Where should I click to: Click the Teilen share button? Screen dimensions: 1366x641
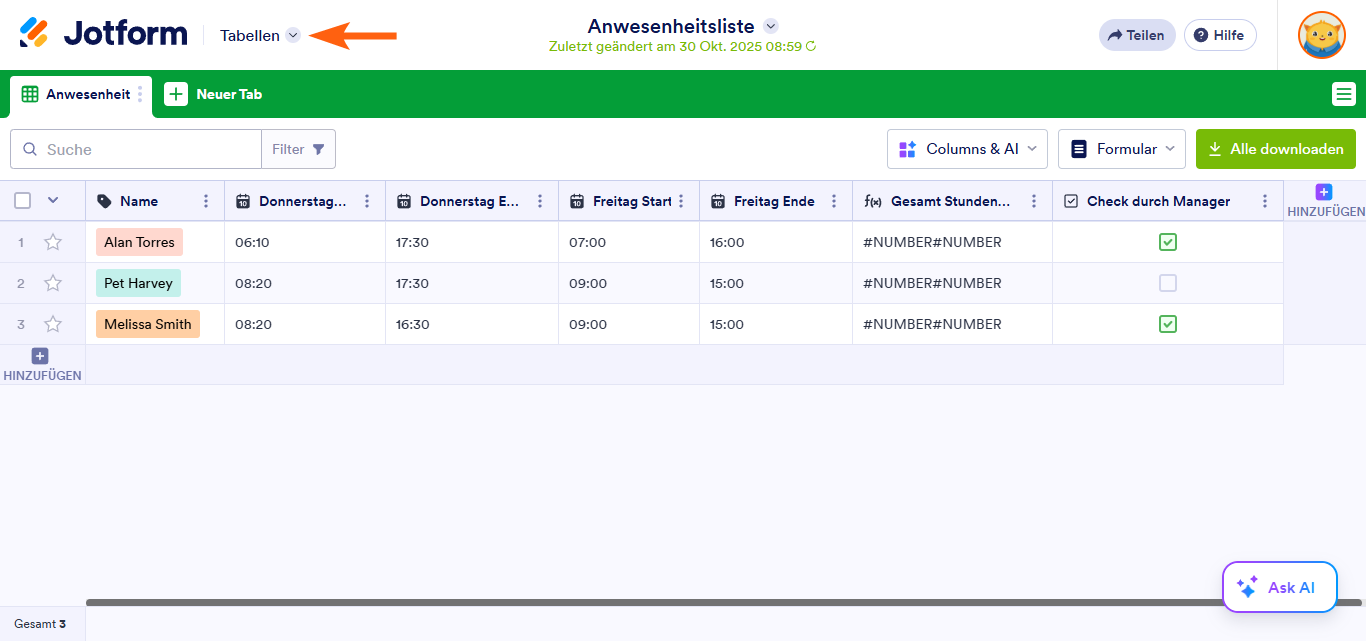click(1136, 35)
